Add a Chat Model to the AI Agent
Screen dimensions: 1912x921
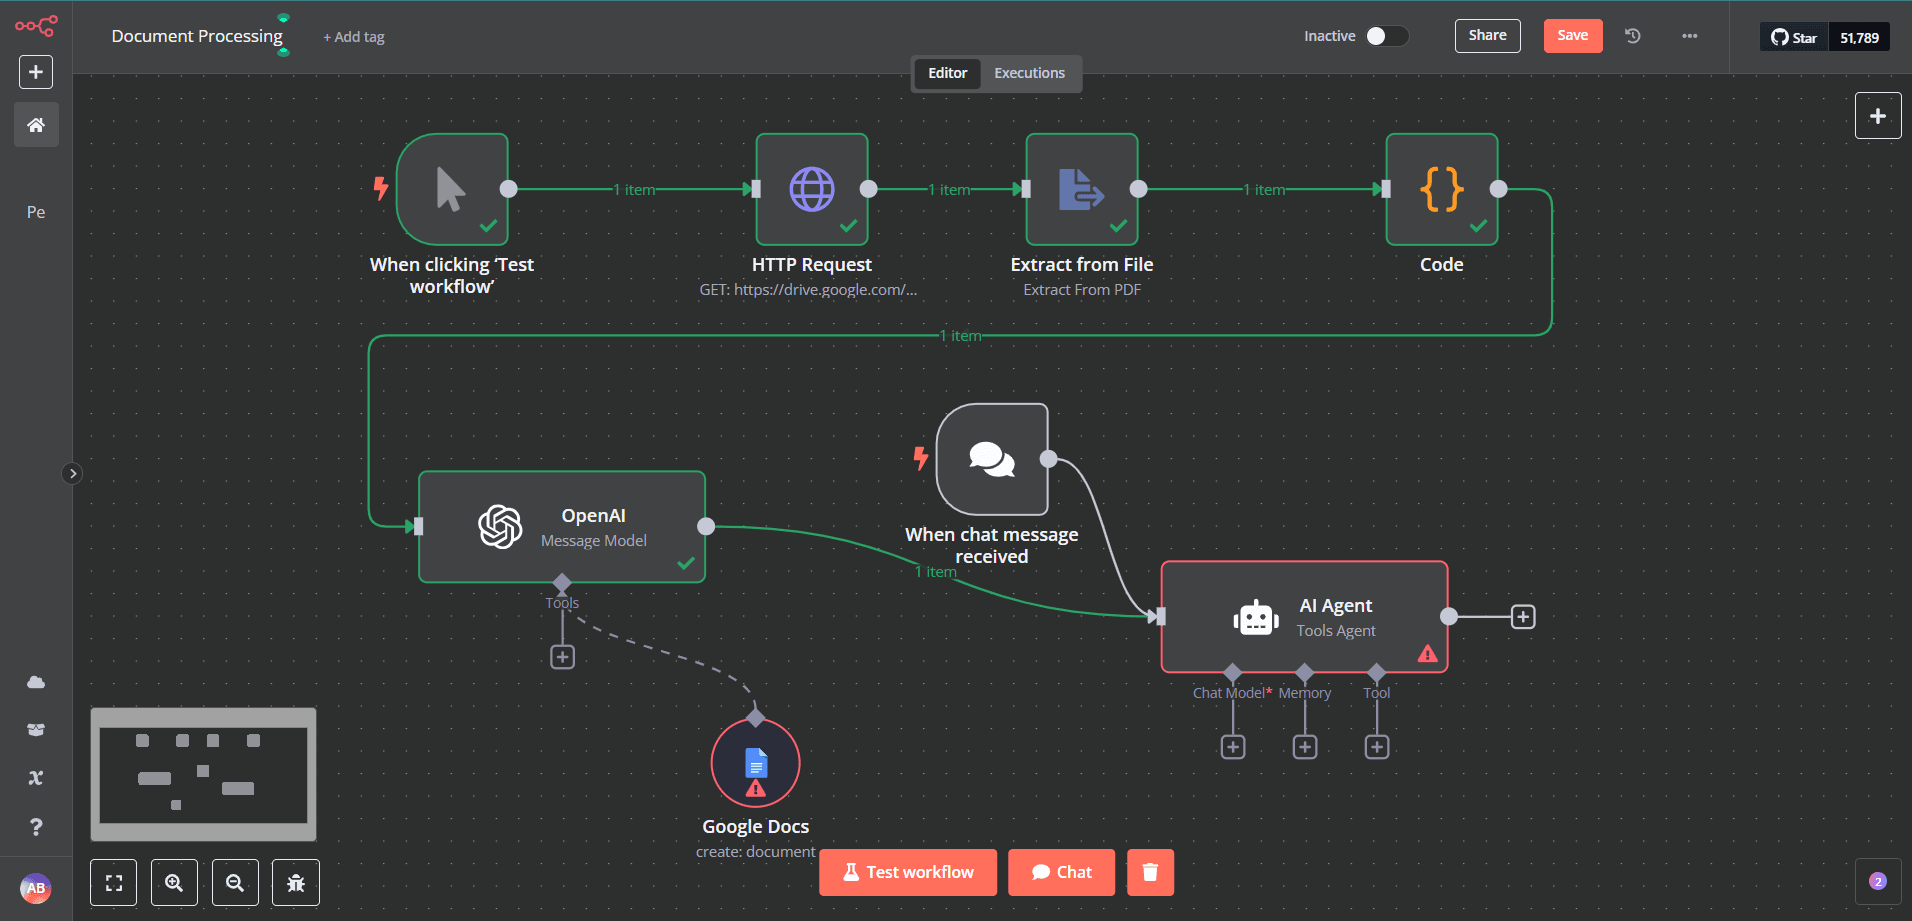coord(1232,746)
